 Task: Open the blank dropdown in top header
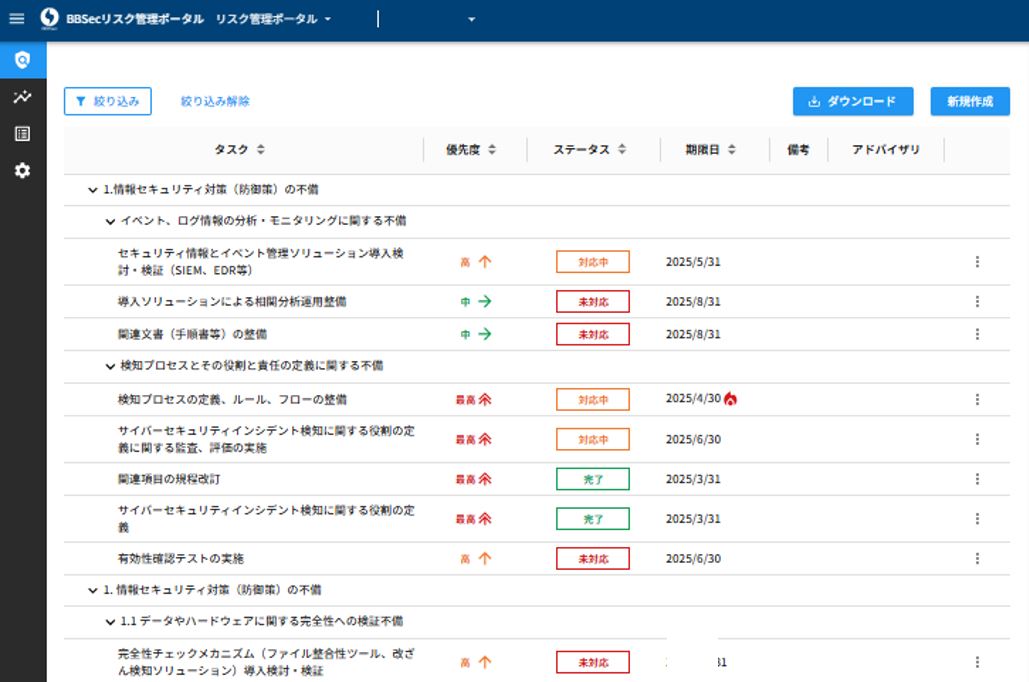pyautogui.click(x=472, y=19)
